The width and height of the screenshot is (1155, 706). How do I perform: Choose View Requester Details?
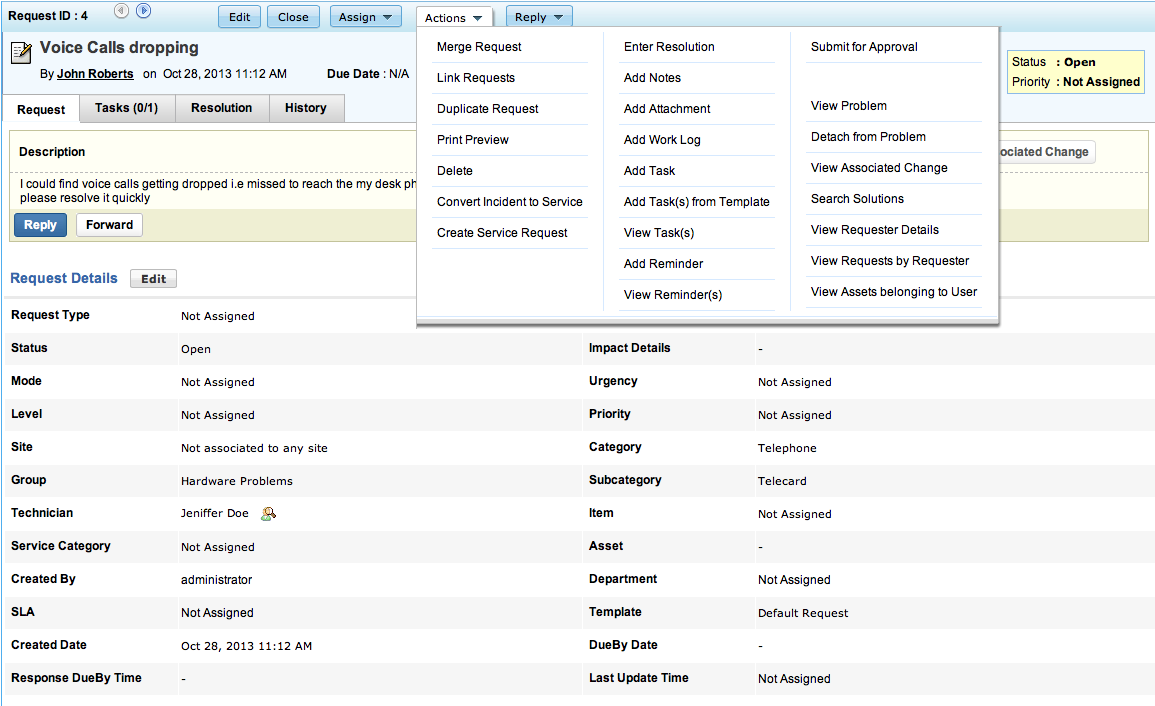pyautogui.click(x=874, y=229)
